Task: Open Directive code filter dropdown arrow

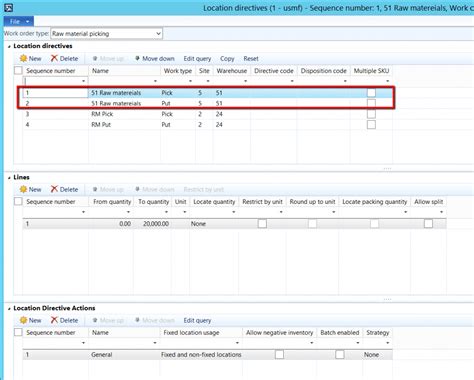Action: 292,81
